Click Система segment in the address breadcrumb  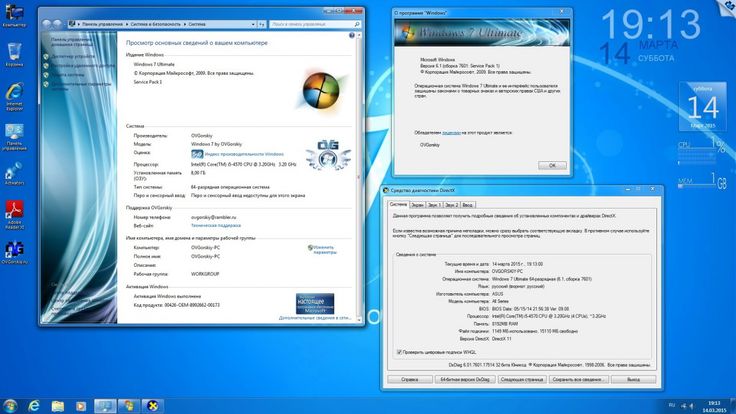coord(197,24)
